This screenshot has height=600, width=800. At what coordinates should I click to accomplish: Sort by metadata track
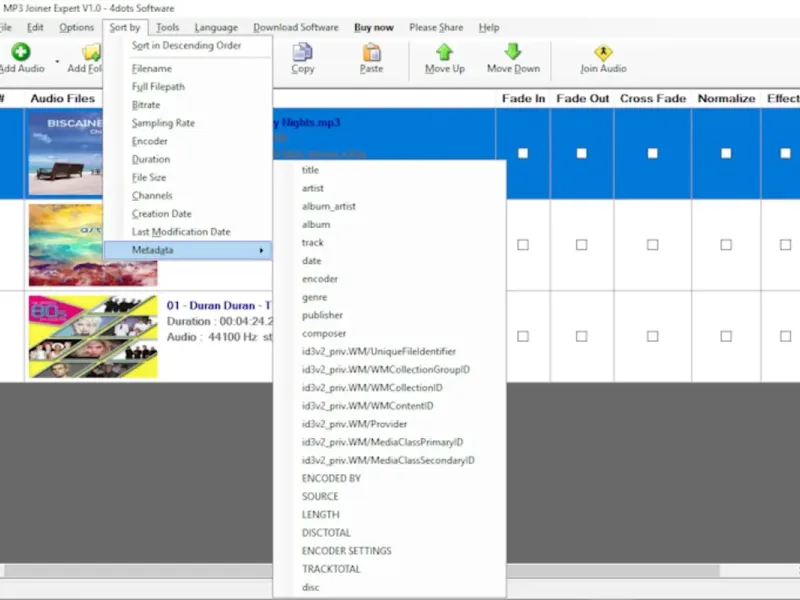[x=389, y=242]
